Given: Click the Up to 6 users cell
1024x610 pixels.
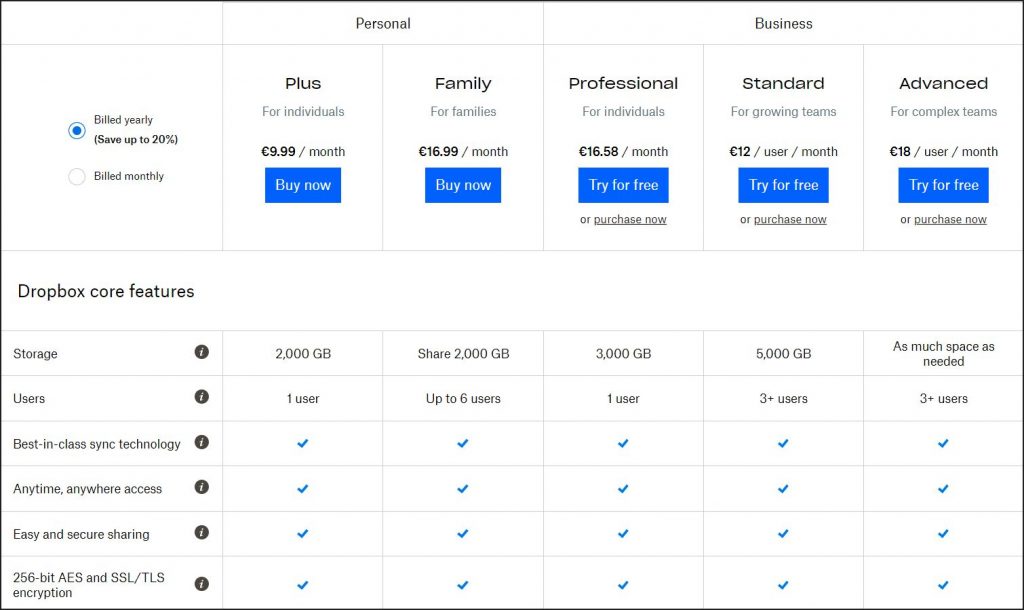Looking at the screenshot, I should pos(463,398).
